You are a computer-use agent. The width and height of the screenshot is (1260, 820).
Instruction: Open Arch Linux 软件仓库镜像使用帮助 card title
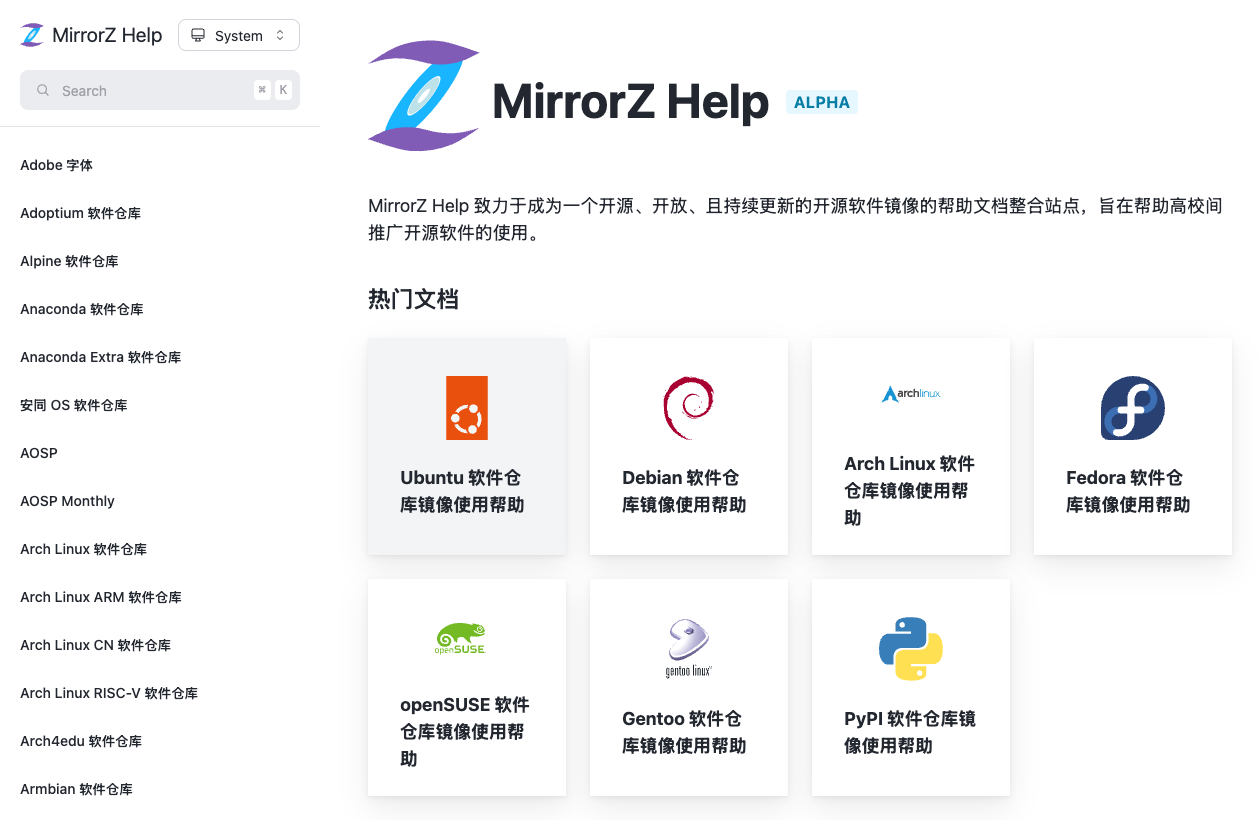pos(909,491)
